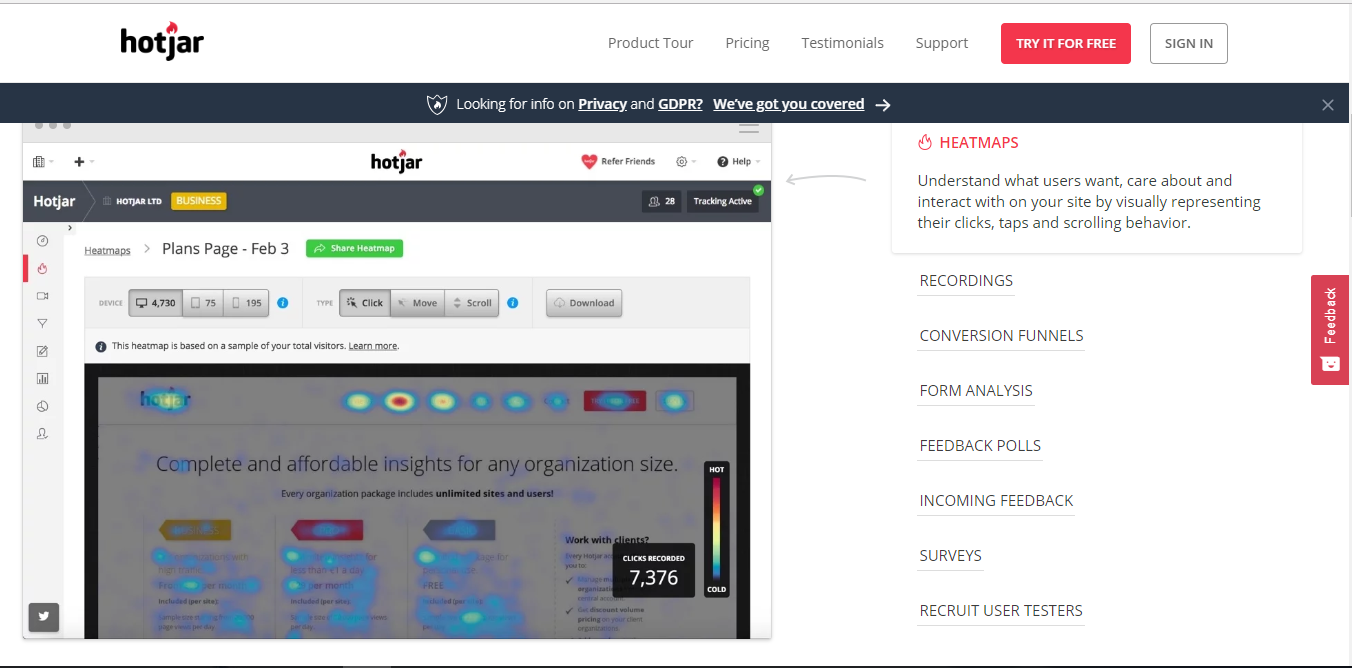Open the settings gear dropdown
The width and height of the screenshot is (1352, 668).
tap(685, 161)
